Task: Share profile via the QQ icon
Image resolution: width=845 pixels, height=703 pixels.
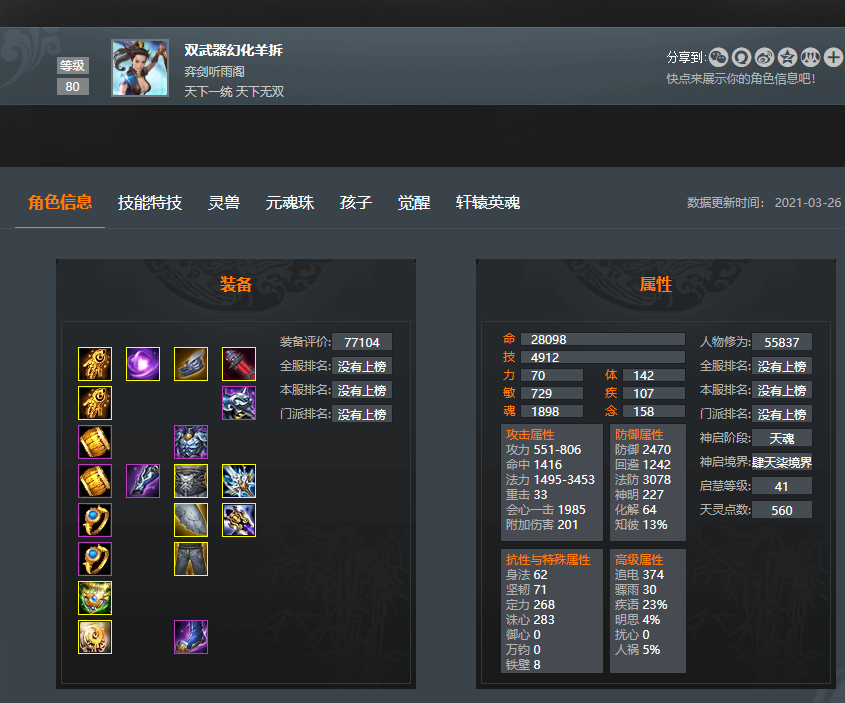Action: 742,57
